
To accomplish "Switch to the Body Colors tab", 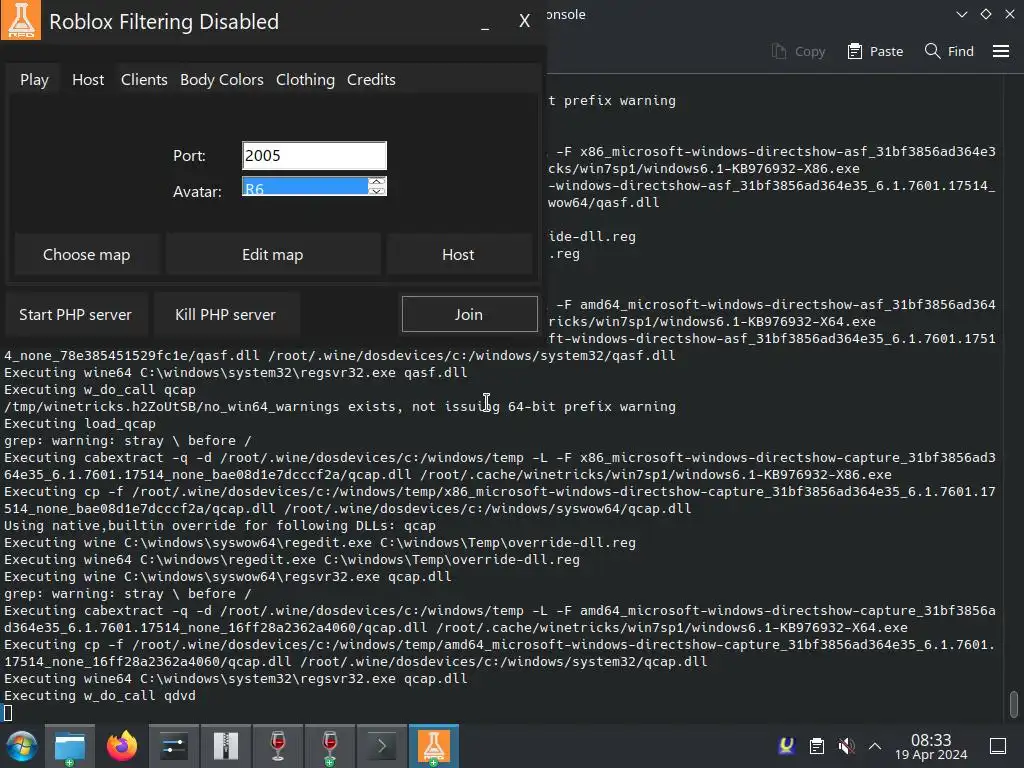I will tap(222, 80).
